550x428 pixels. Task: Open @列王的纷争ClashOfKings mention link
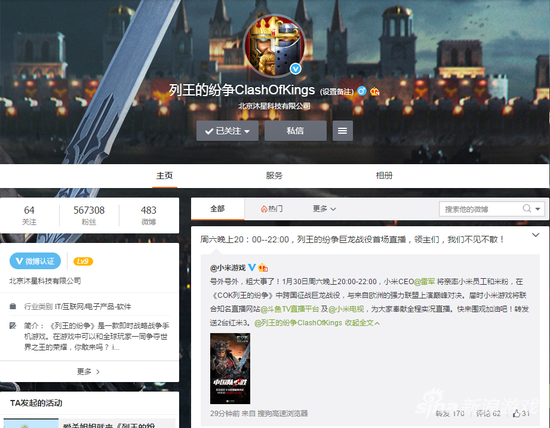298,323
